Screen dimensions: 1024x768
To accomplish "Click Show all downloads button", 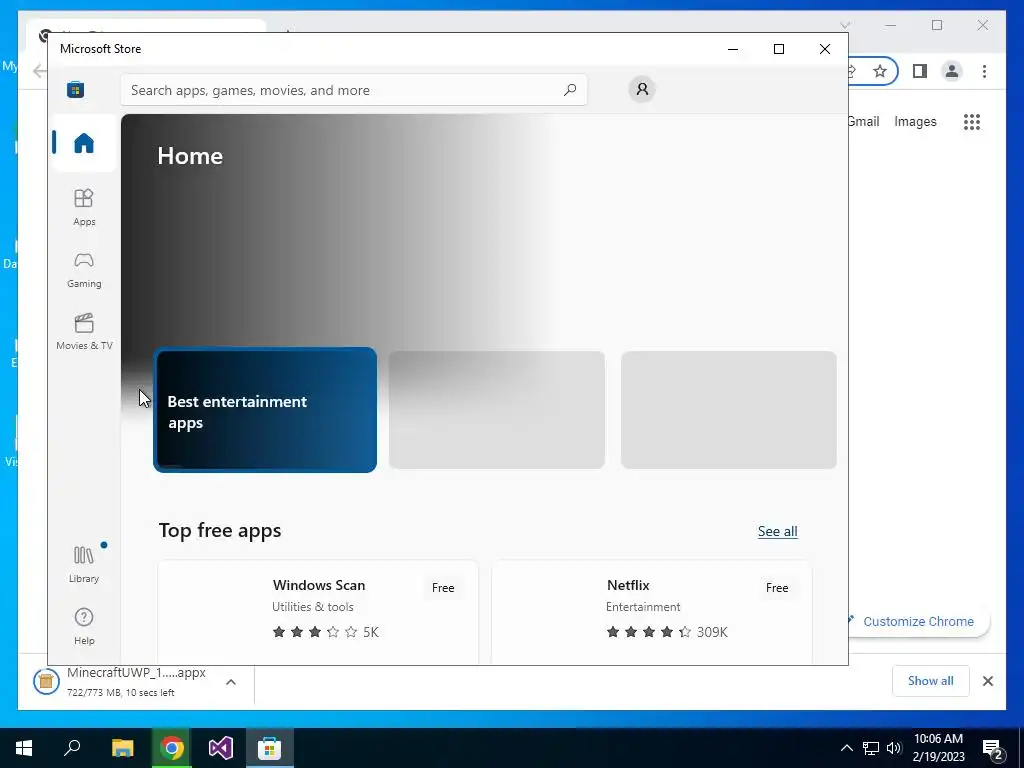I will [930, 680].
